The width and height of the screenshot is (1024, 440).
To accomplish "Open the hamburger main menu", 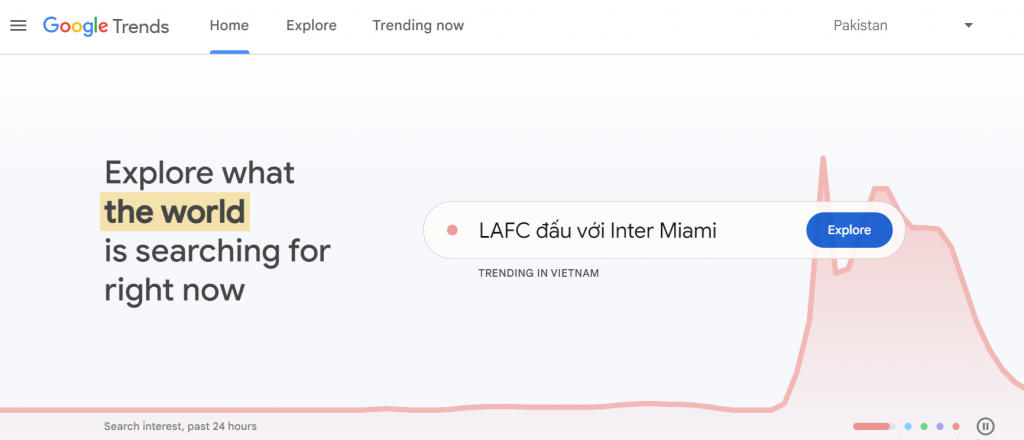I will [18, 26].
